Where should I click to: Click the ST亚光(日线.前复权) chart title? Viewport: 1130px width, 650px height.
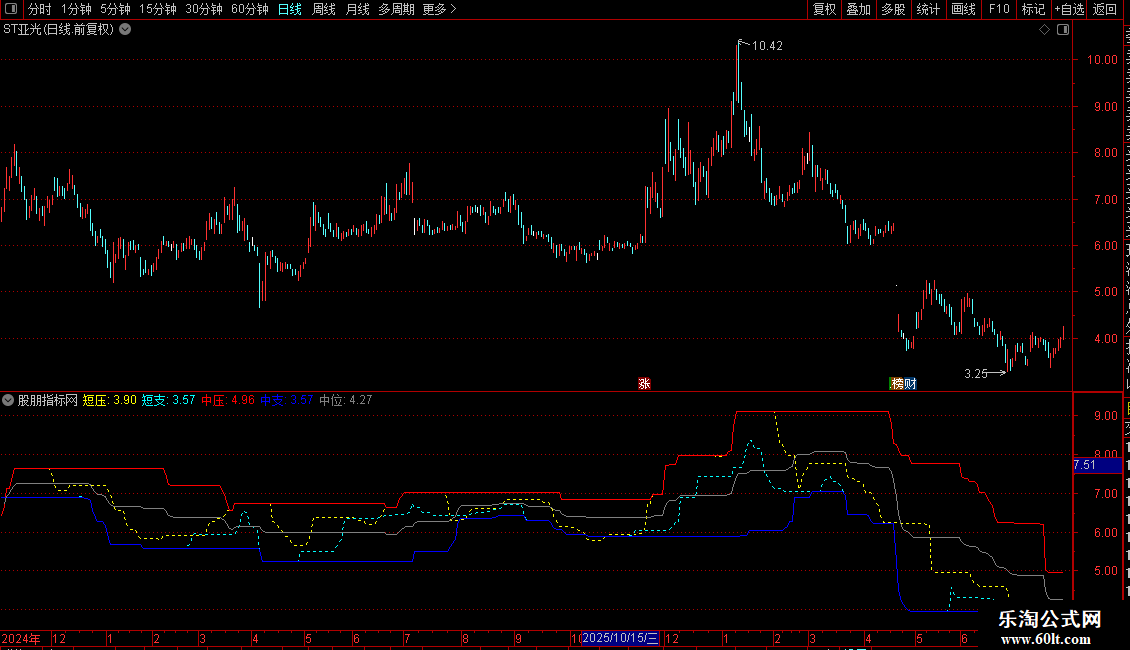click(x=59, y=30)
